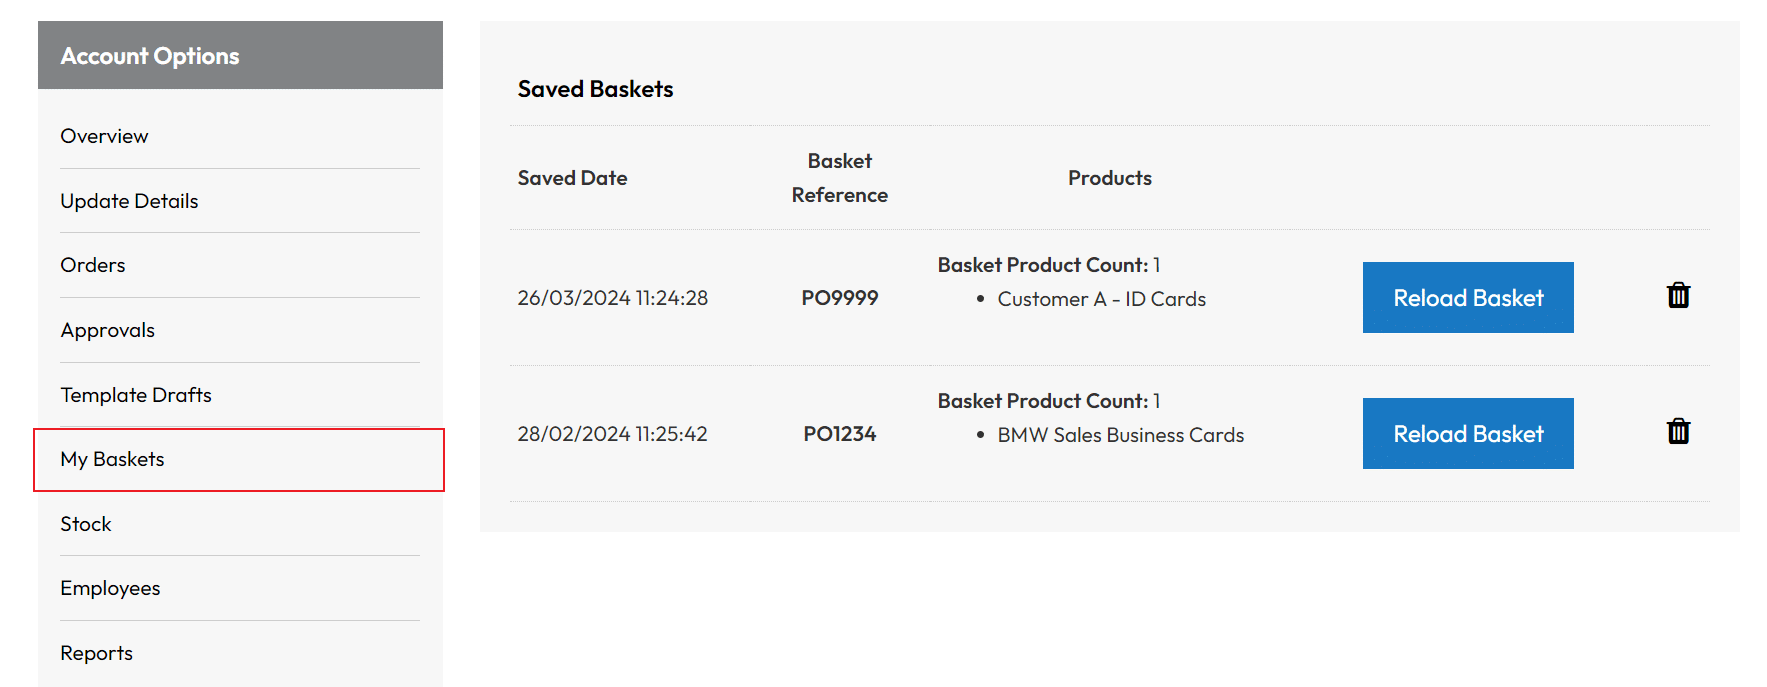Select basket reference PO1234
This screenshot has height=687, width=1767.
click(x=840, y=434)
